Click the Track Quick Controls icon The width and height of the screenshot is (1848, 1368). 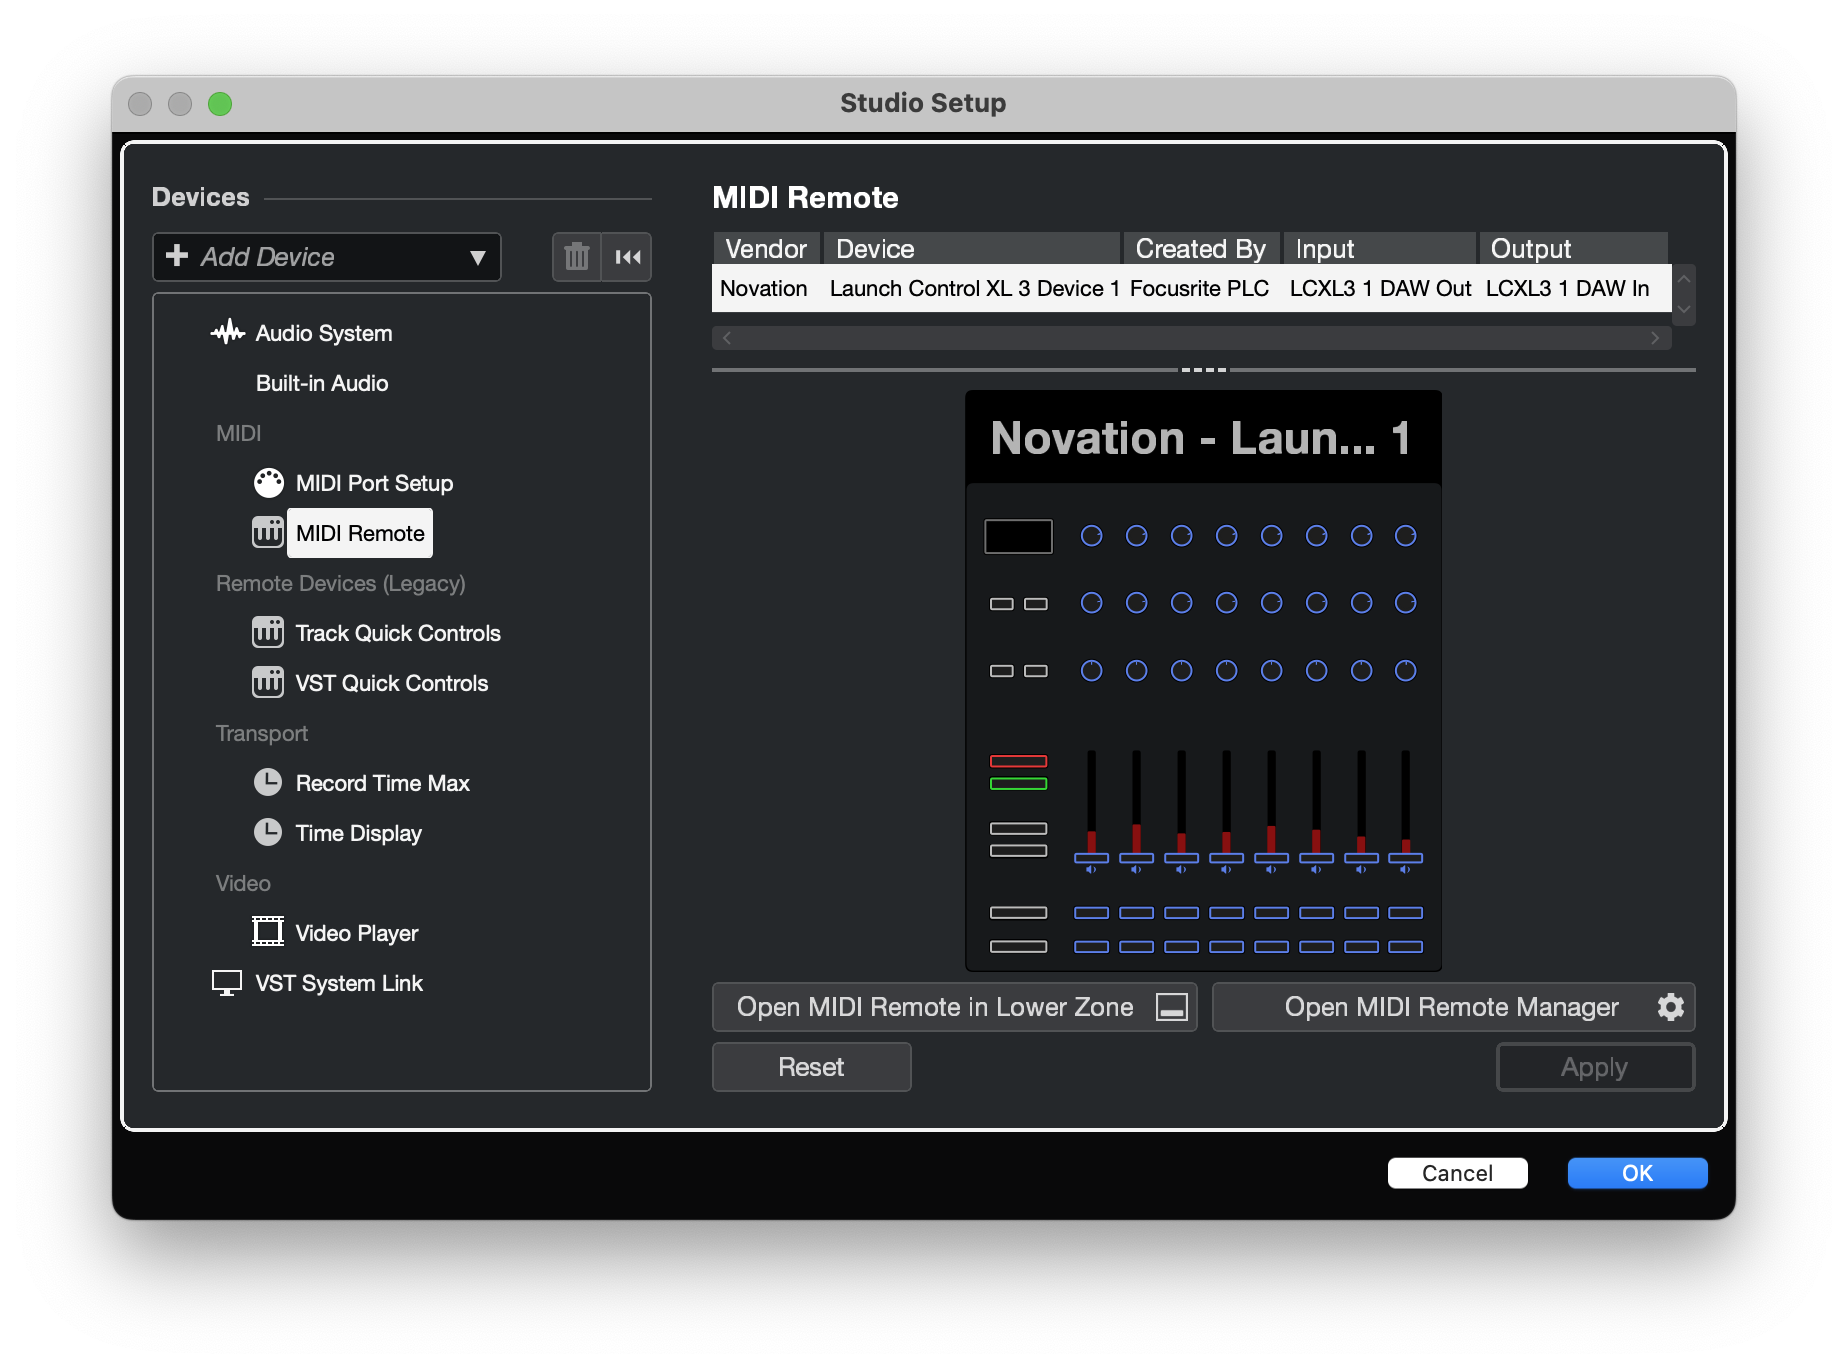[x=268, y=632]
